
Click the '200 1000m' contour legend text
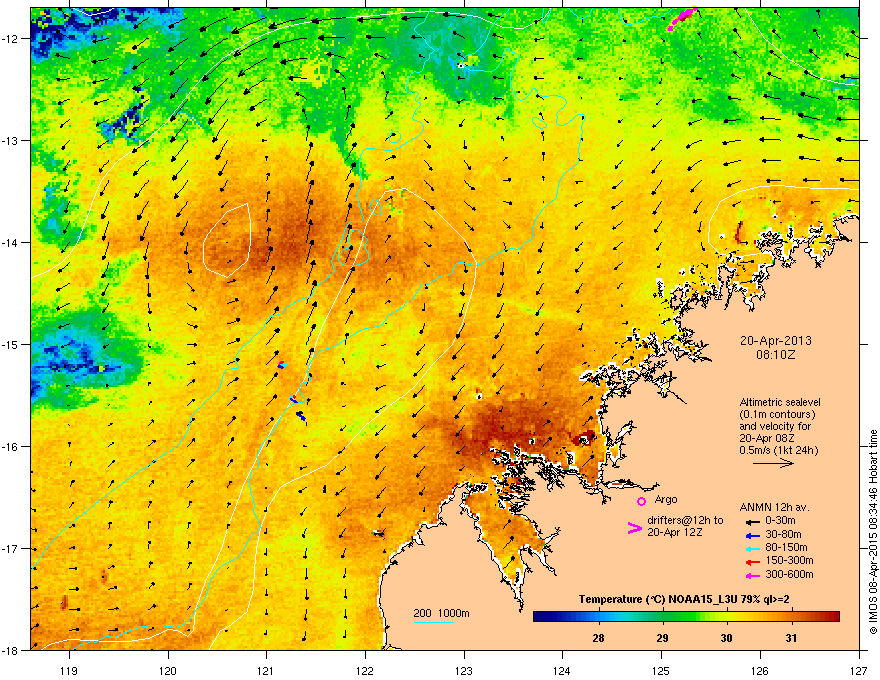pyautogui.click(x=441, y=613)
